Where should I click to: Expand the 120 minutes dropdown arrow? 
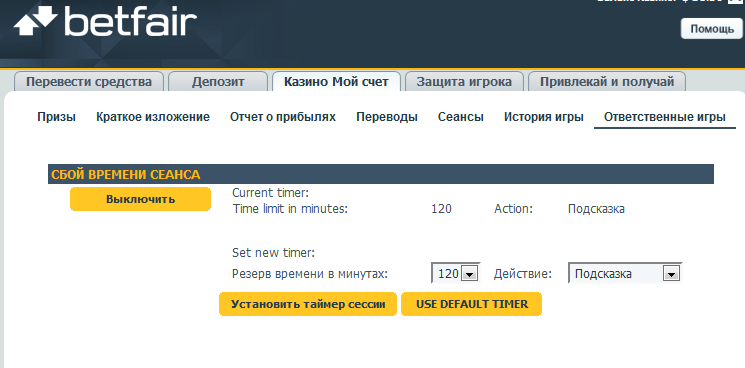coord(469,274)
